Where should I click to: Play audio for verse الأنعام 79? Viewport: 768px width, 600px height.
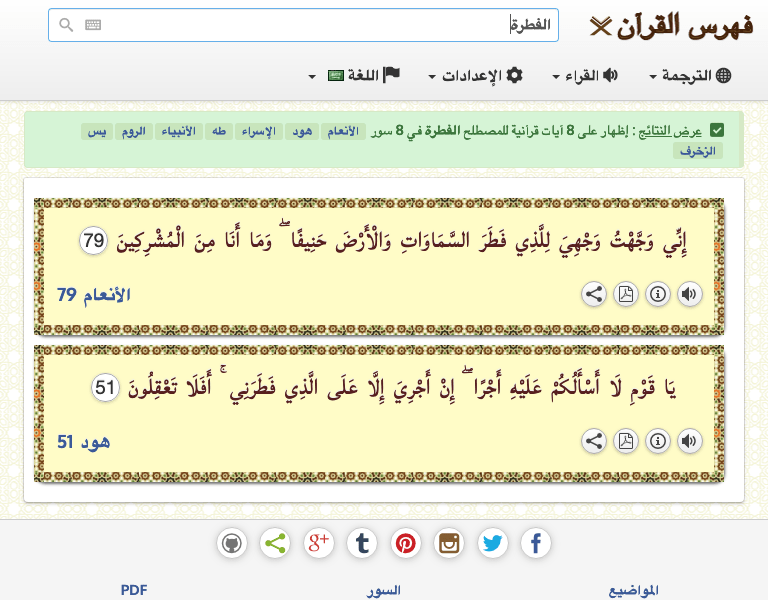point(690,294)
